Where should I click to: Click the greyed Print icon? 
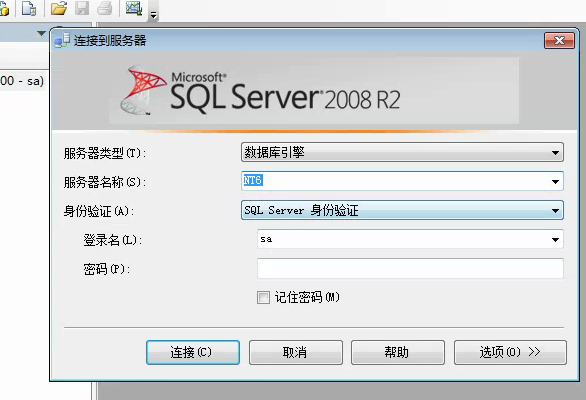(105, 8)
